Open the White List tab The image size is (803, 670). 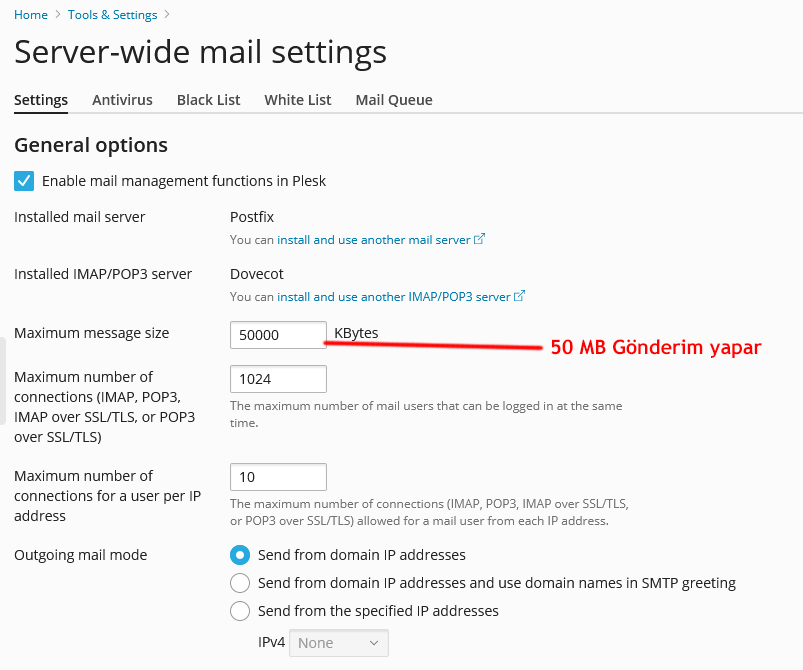[x=298, y=100]
